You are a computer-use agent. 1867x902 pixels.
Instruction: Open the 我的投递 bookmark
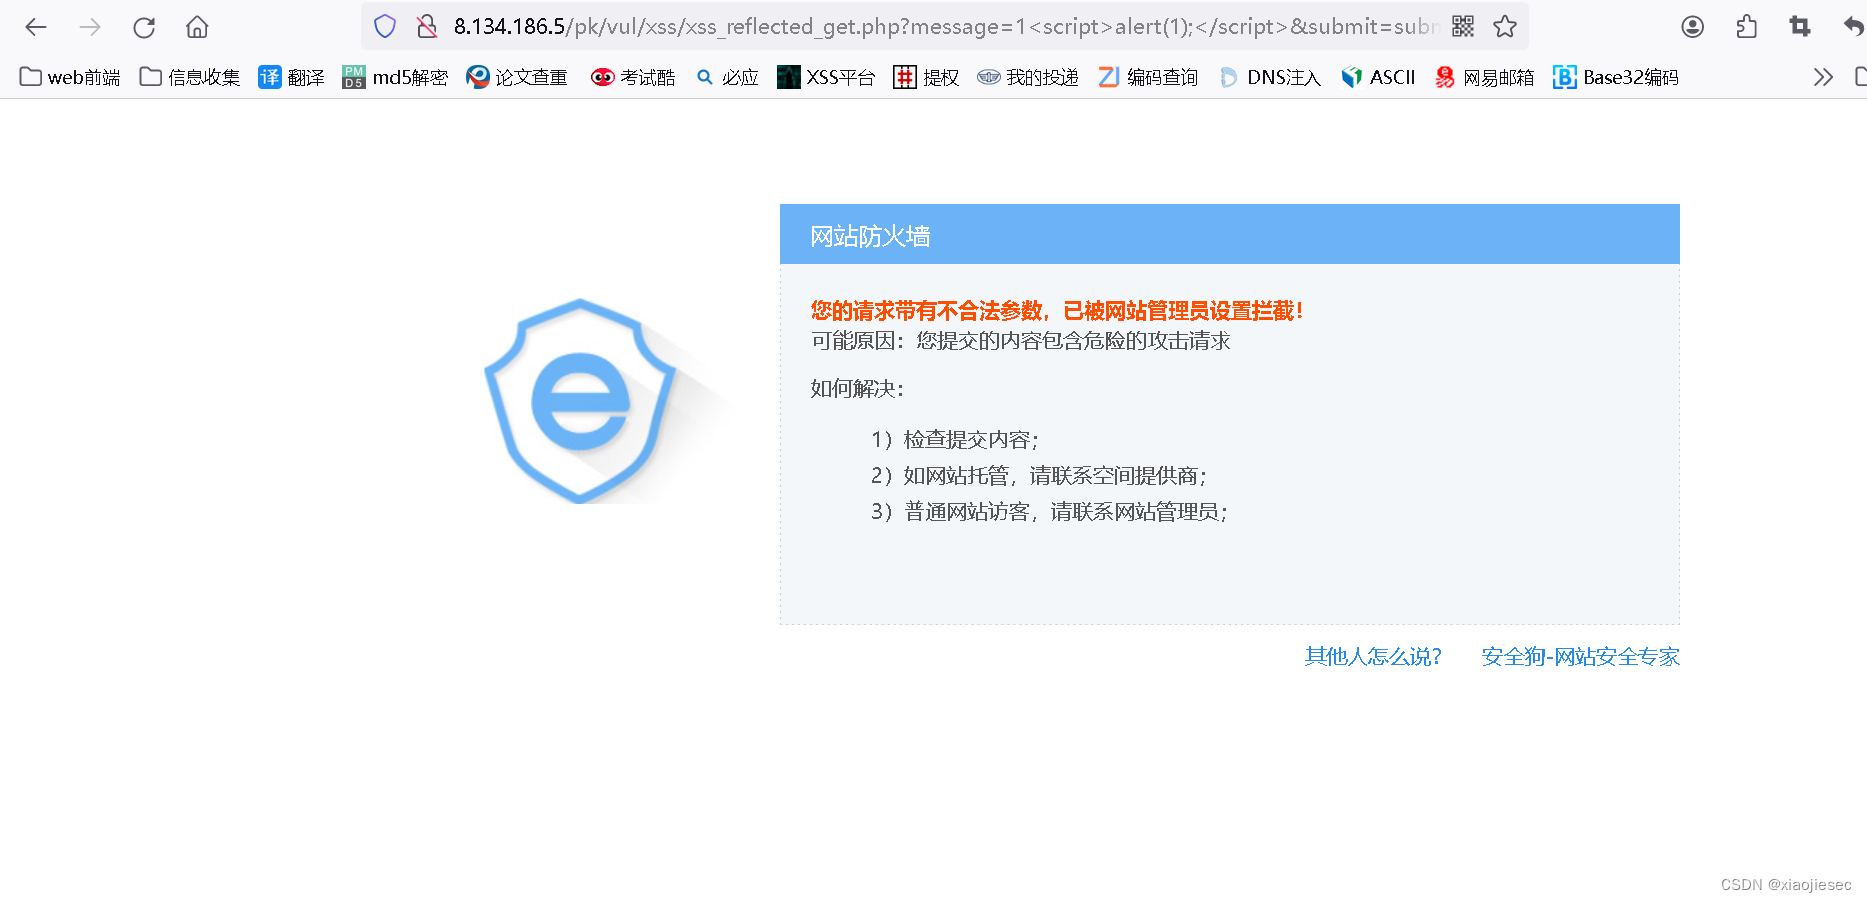click(x=1028, y=77)
